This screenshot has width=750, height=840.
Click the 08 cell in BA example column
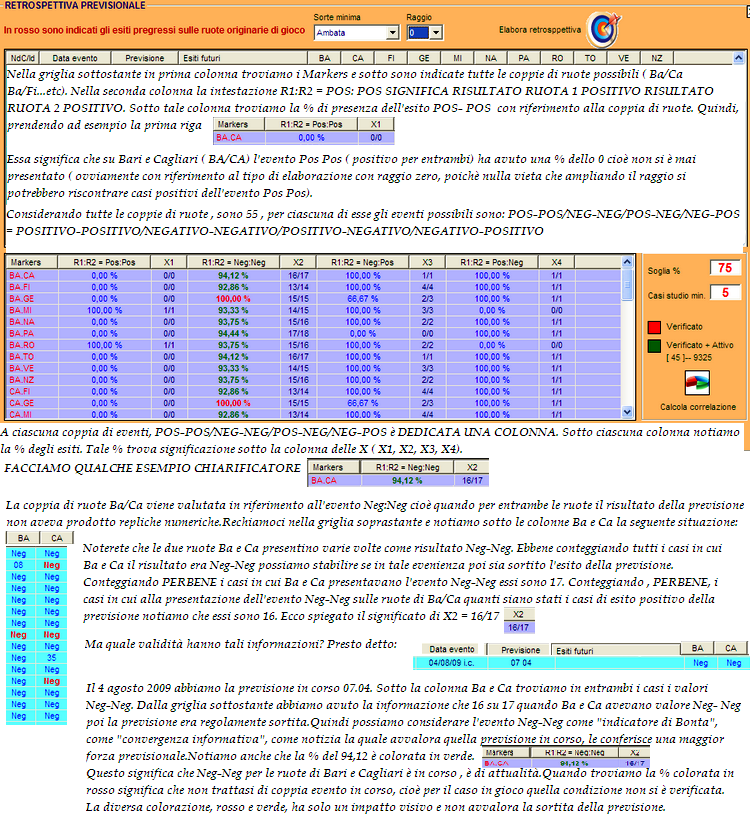point(19,565)
